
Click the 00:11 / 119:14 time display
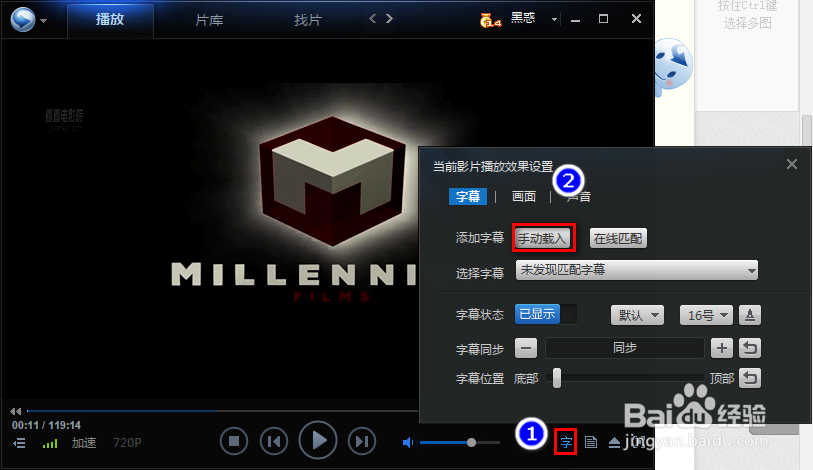[x=47, y=425]
